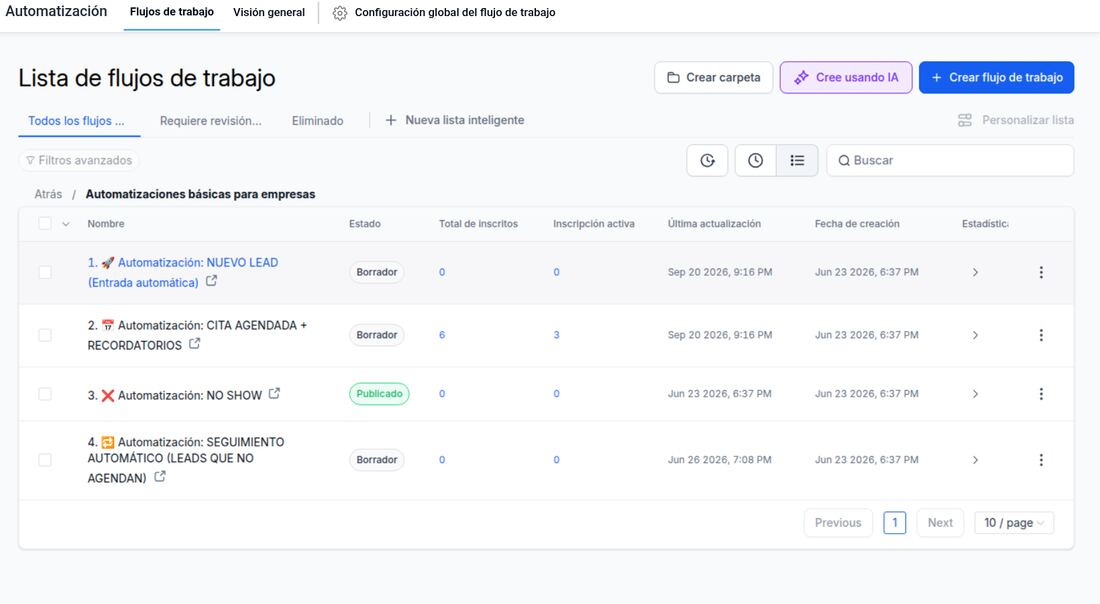The width and height of the screenshot is (1100, 604).
Task: Toggle the select-all checkbox in table header
Action: coord(45,223)
